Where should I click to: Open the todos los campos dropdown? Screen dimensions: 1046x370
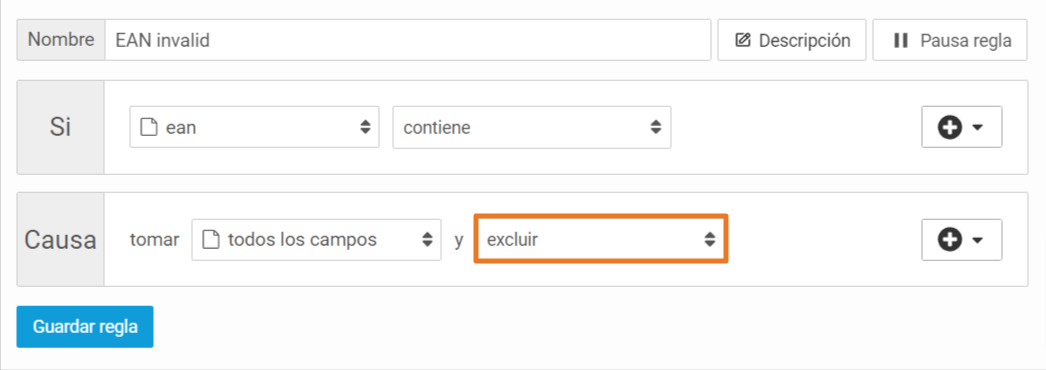coord(316,239)
